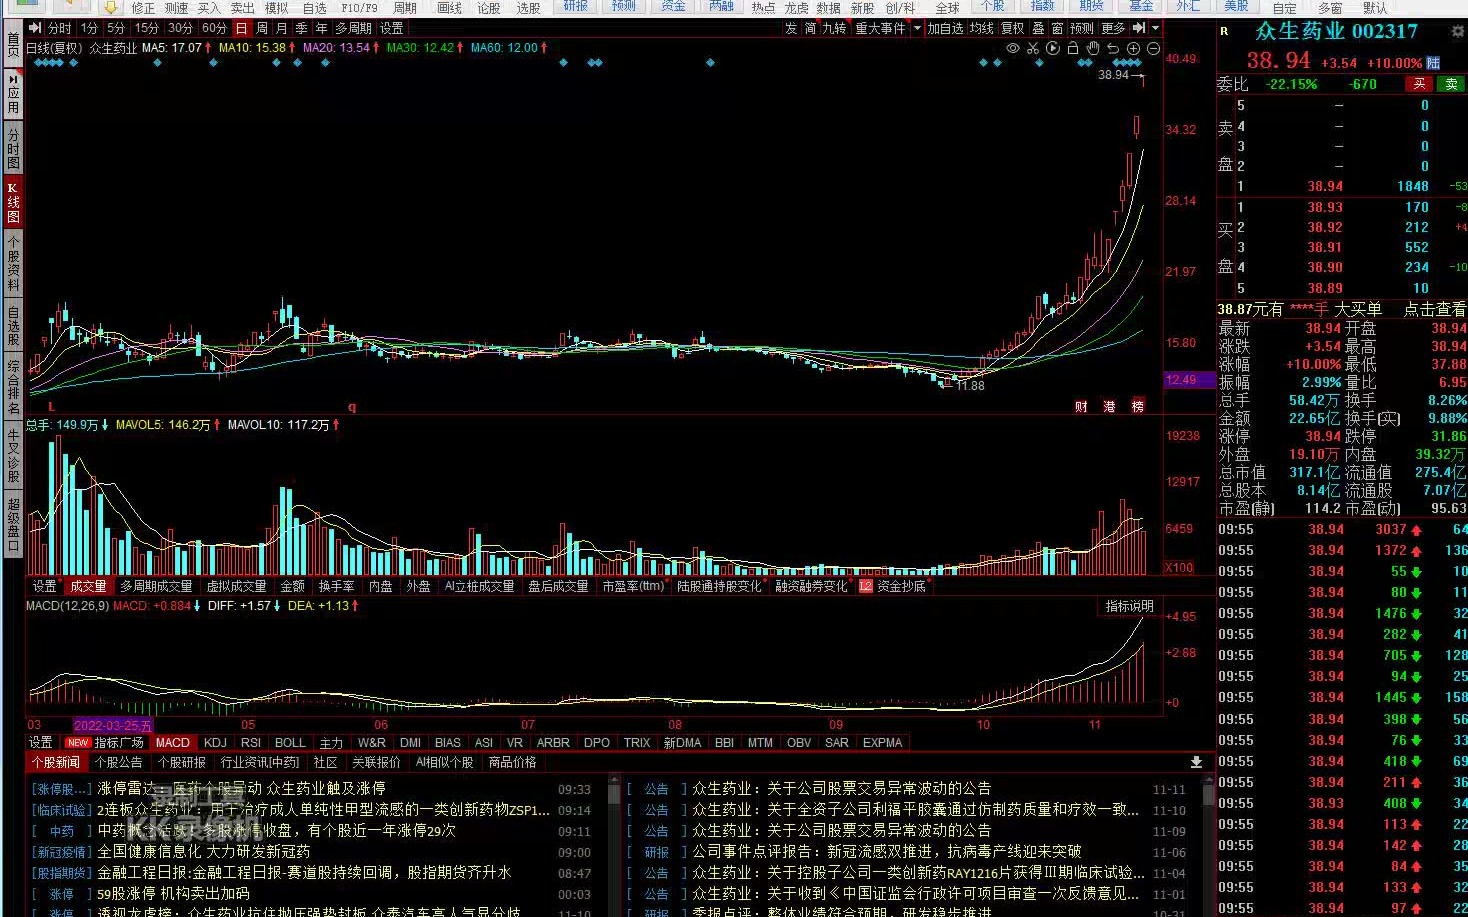Click the 2022-03-25 date marker on timeline
The height and width of the screenshot is (917, 1468).
(x=113, y=725)
